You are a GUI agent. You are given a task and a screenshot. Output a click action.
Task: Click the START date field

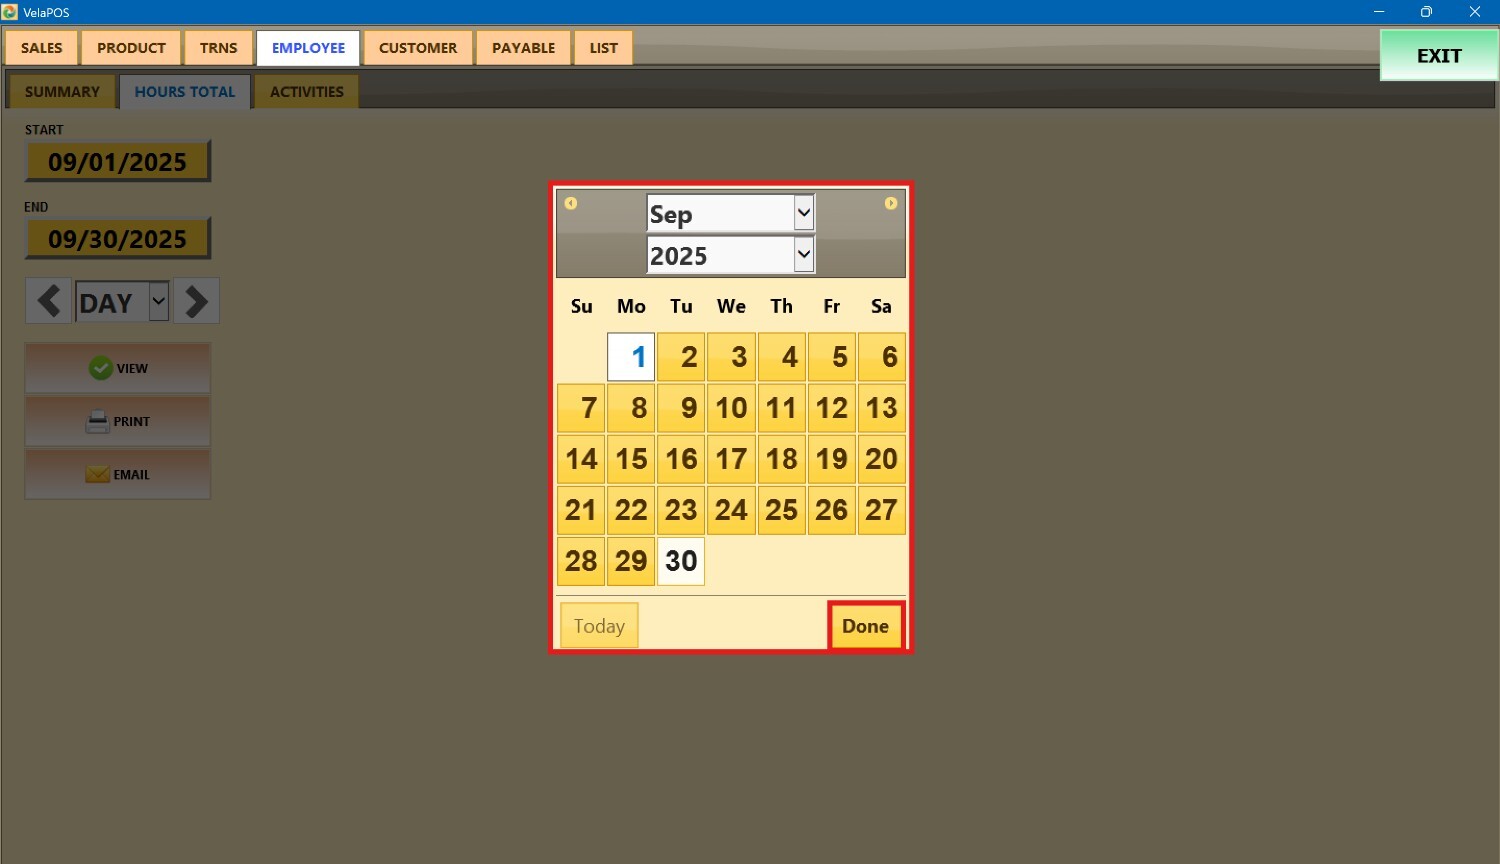[118, 162]
